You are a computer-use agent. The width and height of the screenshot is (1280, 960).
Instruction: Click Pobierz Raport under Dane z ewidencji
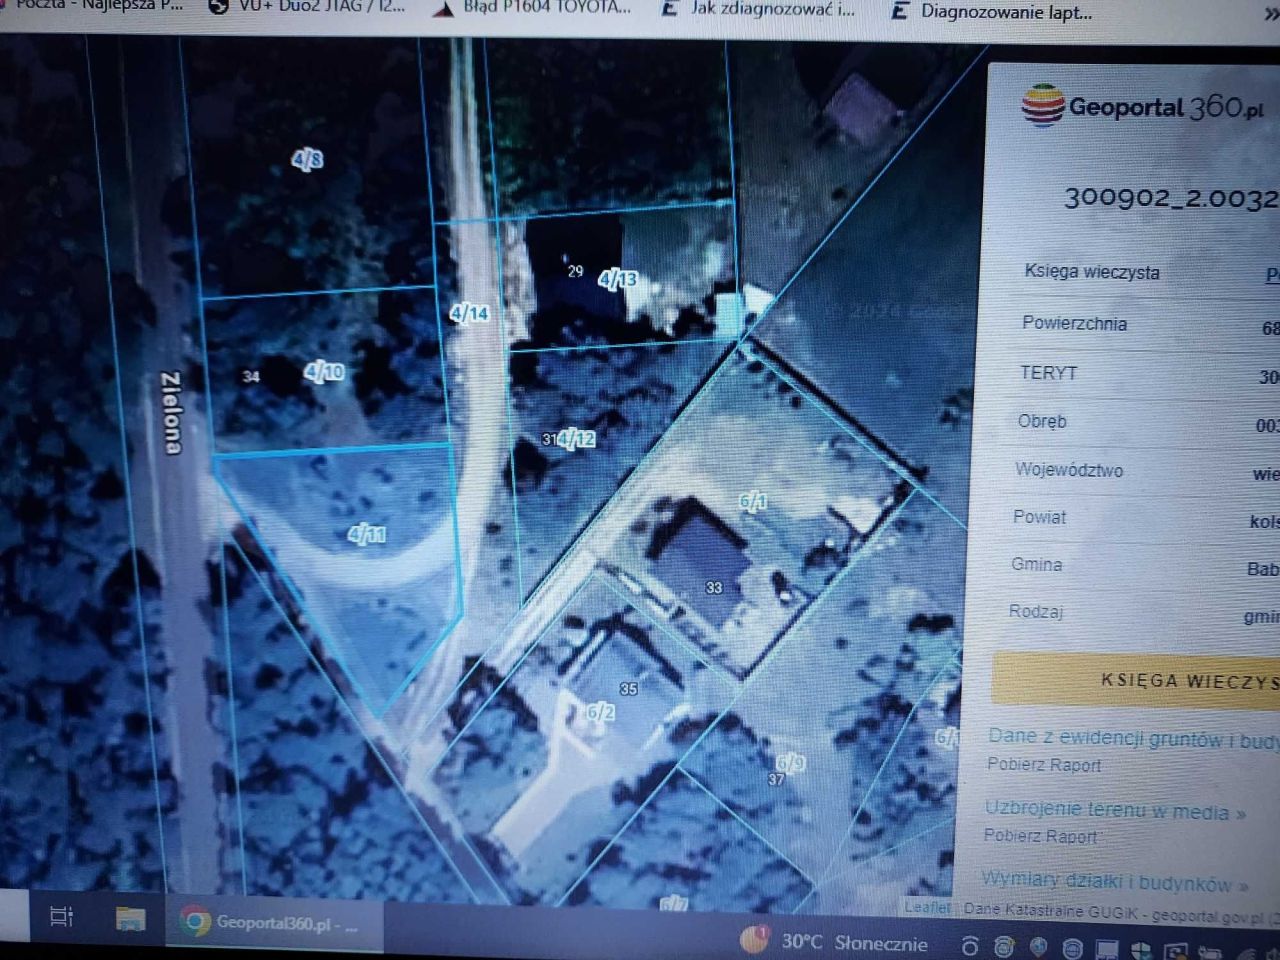[1044, 765]
